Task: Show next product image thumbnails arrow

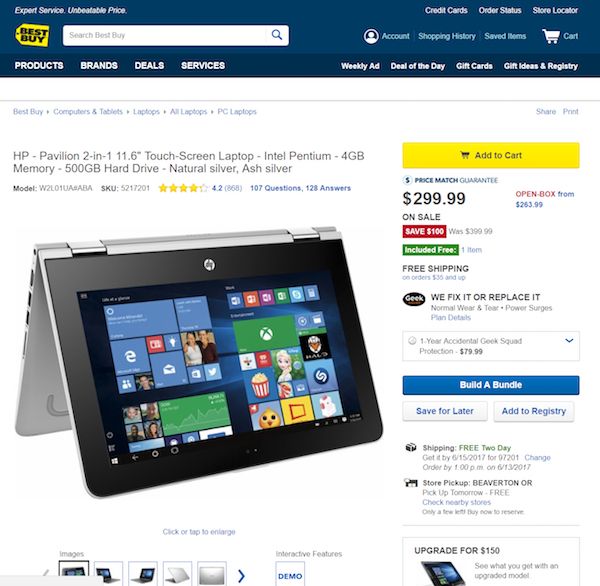Action: [x=241, y=576]
